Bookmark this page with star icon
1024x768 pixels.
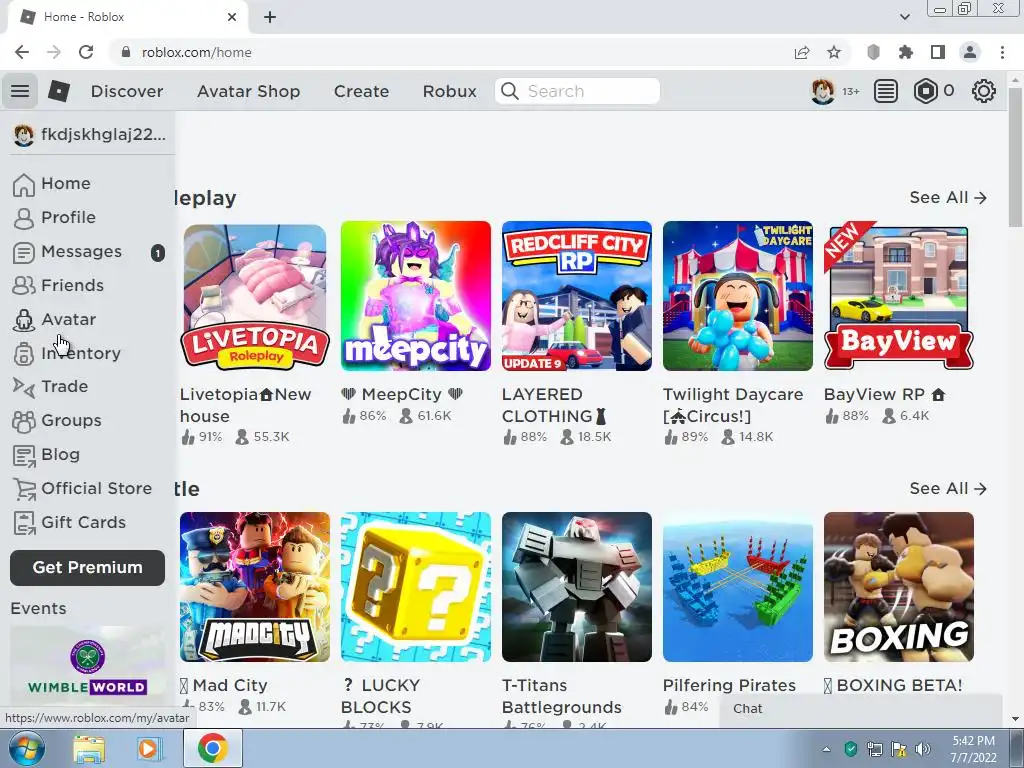click(834, 52)
